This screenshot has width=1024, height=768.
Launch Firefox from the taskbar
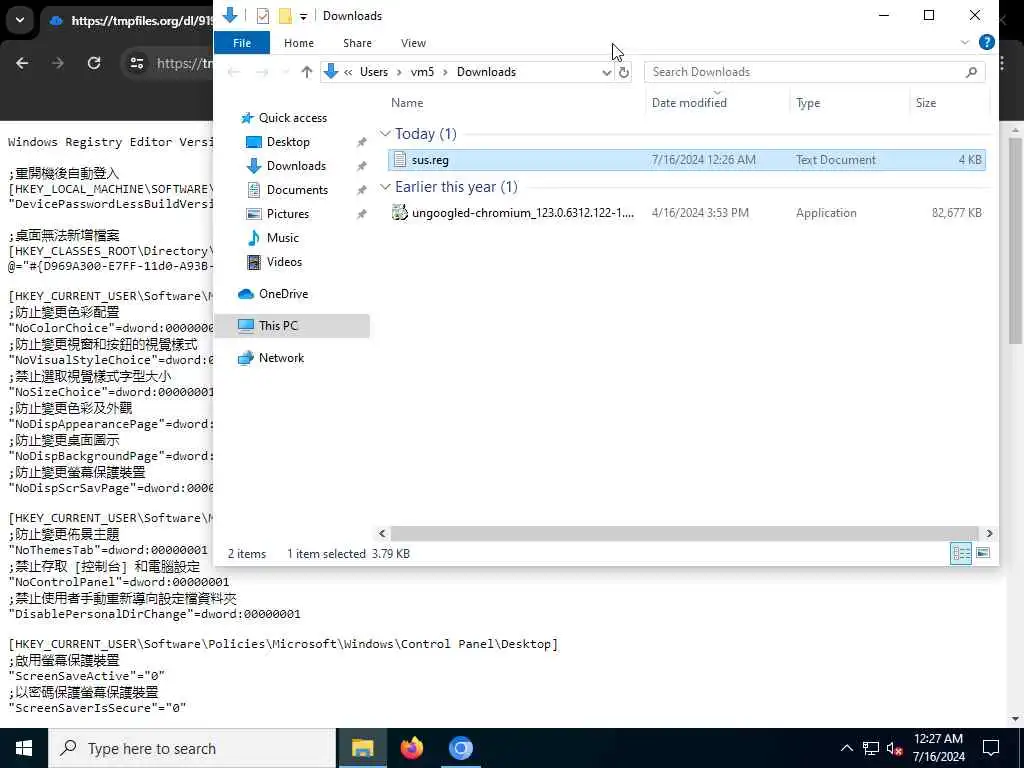pyautogui.click(x=411, y=748)
